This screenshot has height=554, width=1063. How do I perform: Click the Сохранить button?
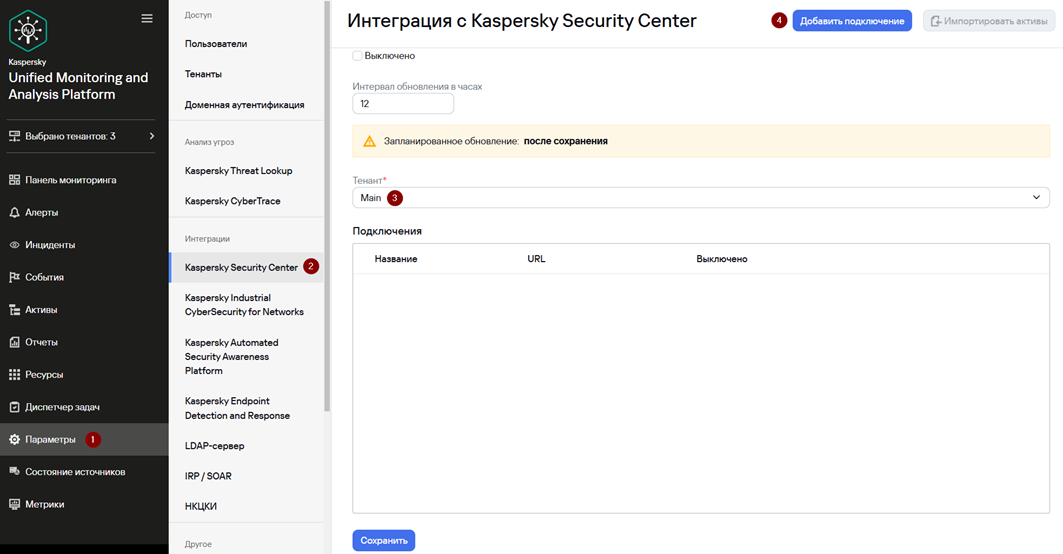[x=384, y=540]
